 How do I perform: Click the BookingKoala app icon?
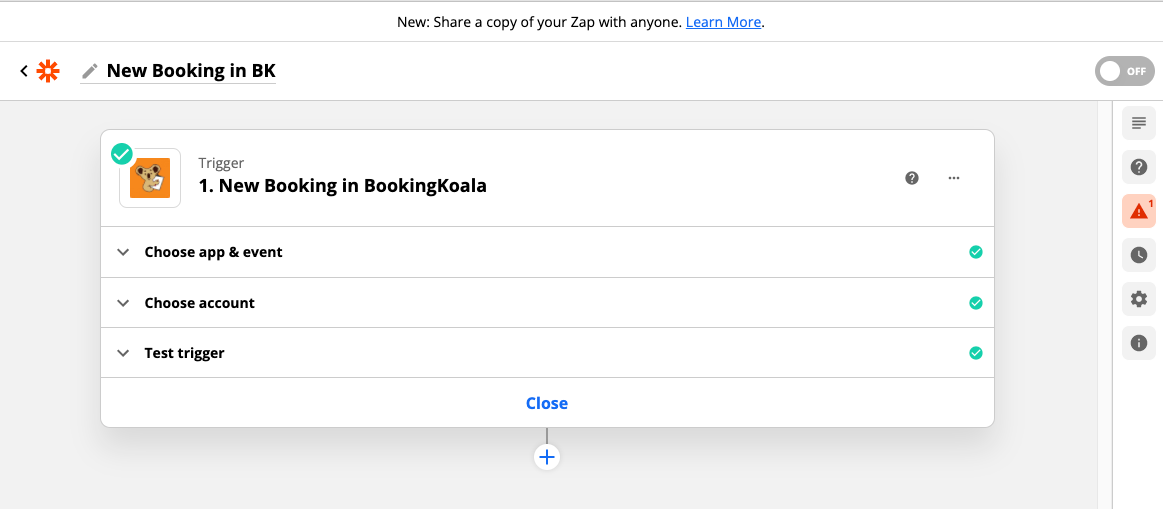(x=150, y=178)
